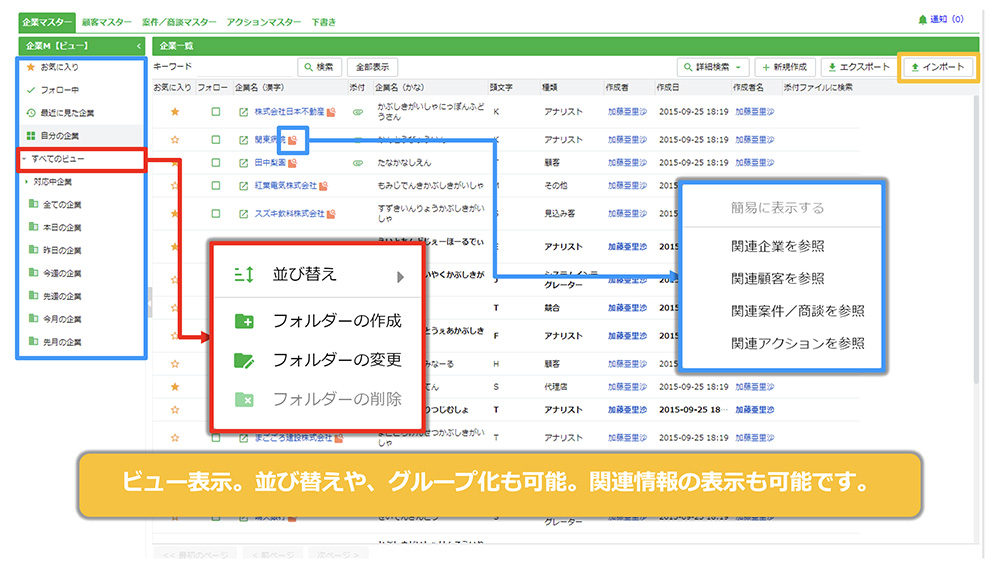This screenshot has height=565, width=1000.
Task: Click the related-info icon next to 関東病院
Action: [x=292, y=140]
